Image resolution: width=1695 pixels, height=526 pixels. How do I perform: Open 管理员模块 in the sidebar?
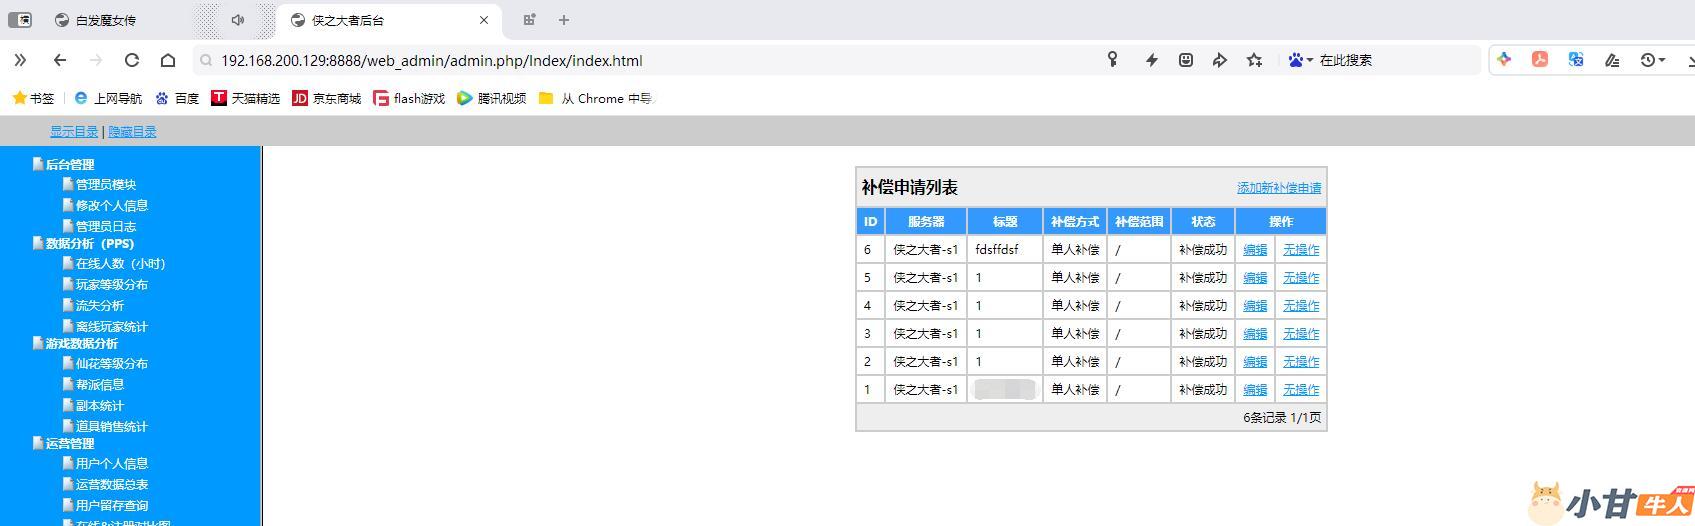105,185
